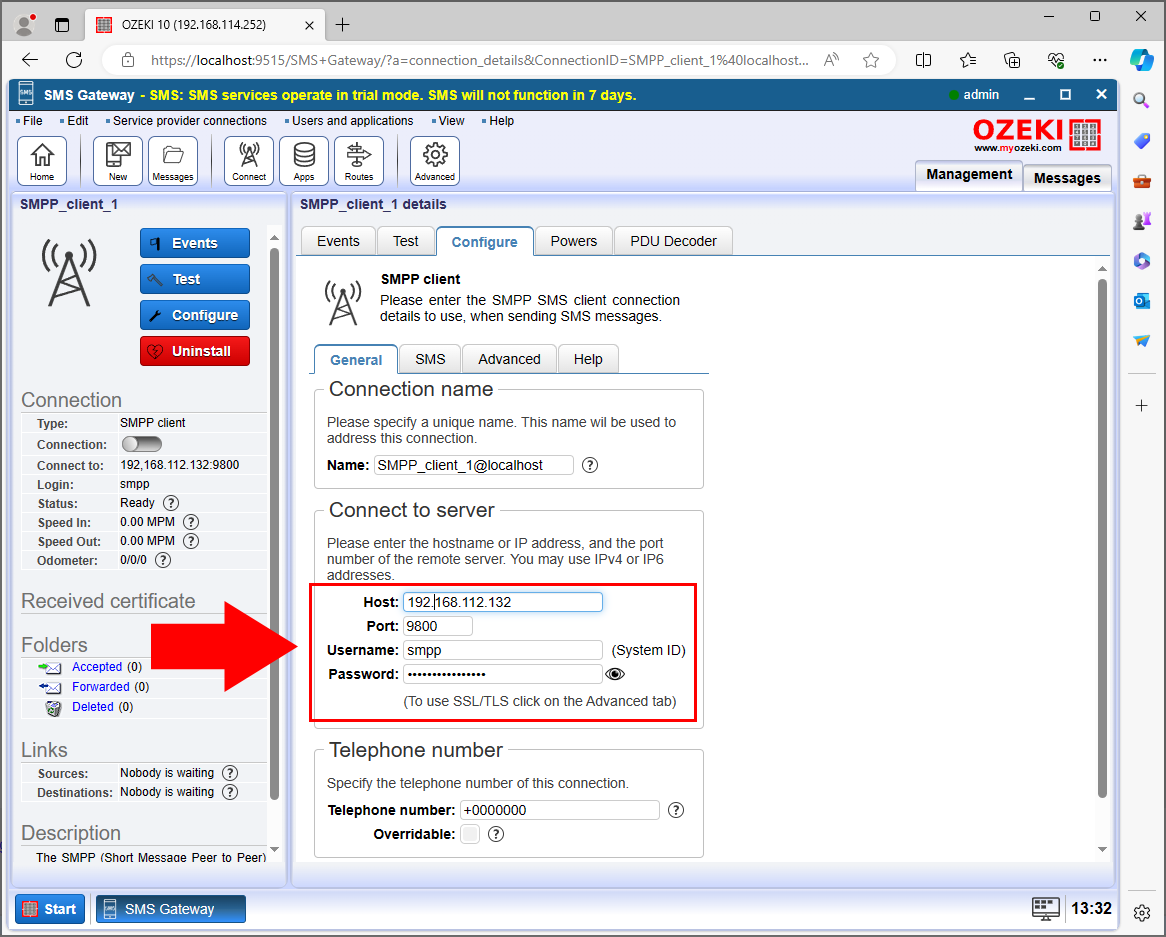
Task: Open the Help configuration sub-tab
Action: [588, 359]
